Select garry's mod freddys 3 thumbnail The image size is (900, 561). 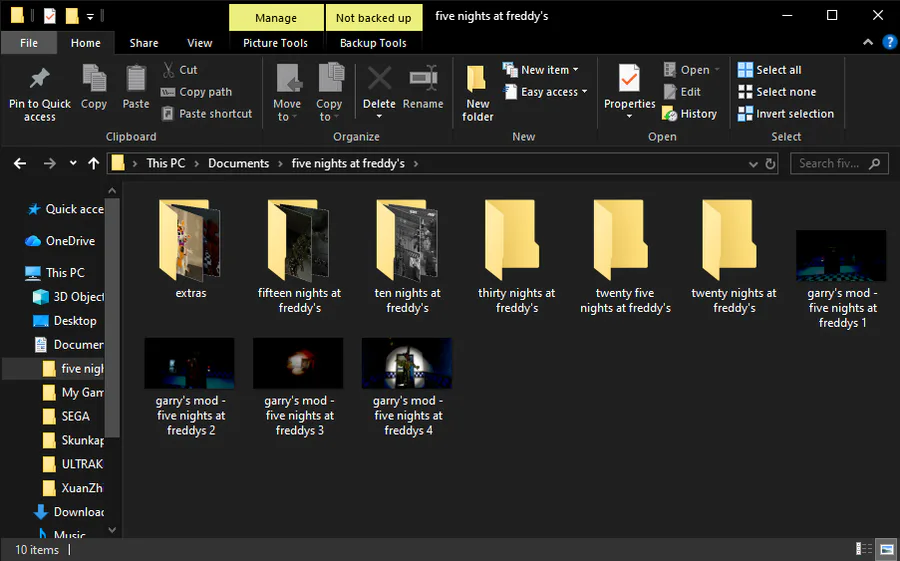[298, 363]
